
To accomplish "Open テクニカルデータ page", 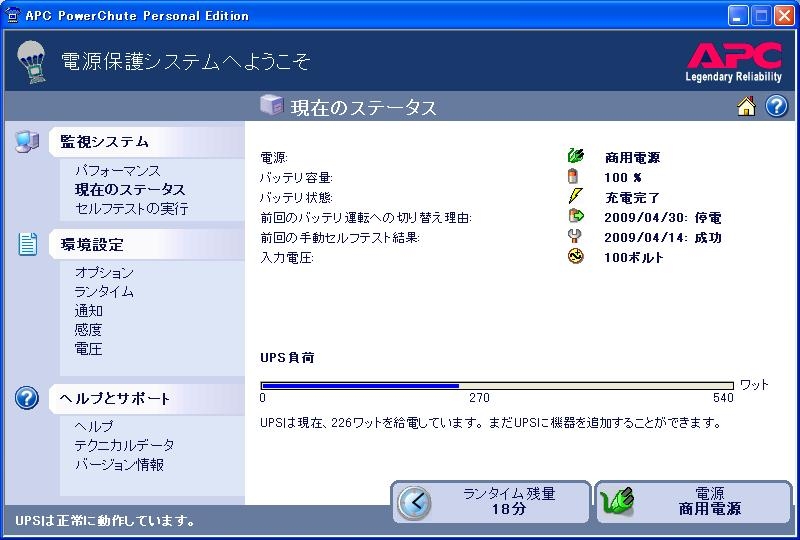I will 124,445.
